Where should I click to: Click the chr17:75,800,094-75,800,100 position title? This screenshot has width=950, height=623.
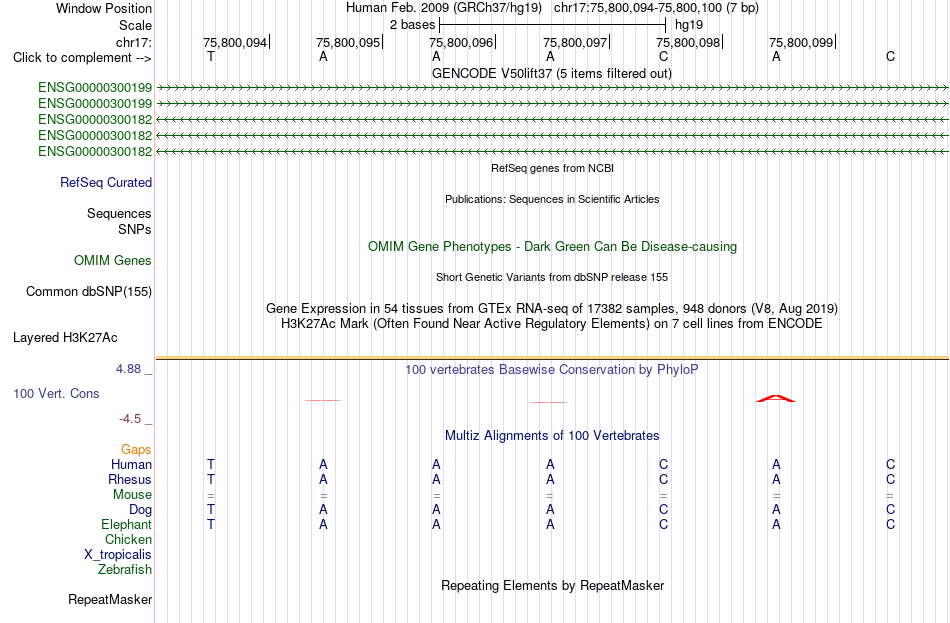pos(656,8)
